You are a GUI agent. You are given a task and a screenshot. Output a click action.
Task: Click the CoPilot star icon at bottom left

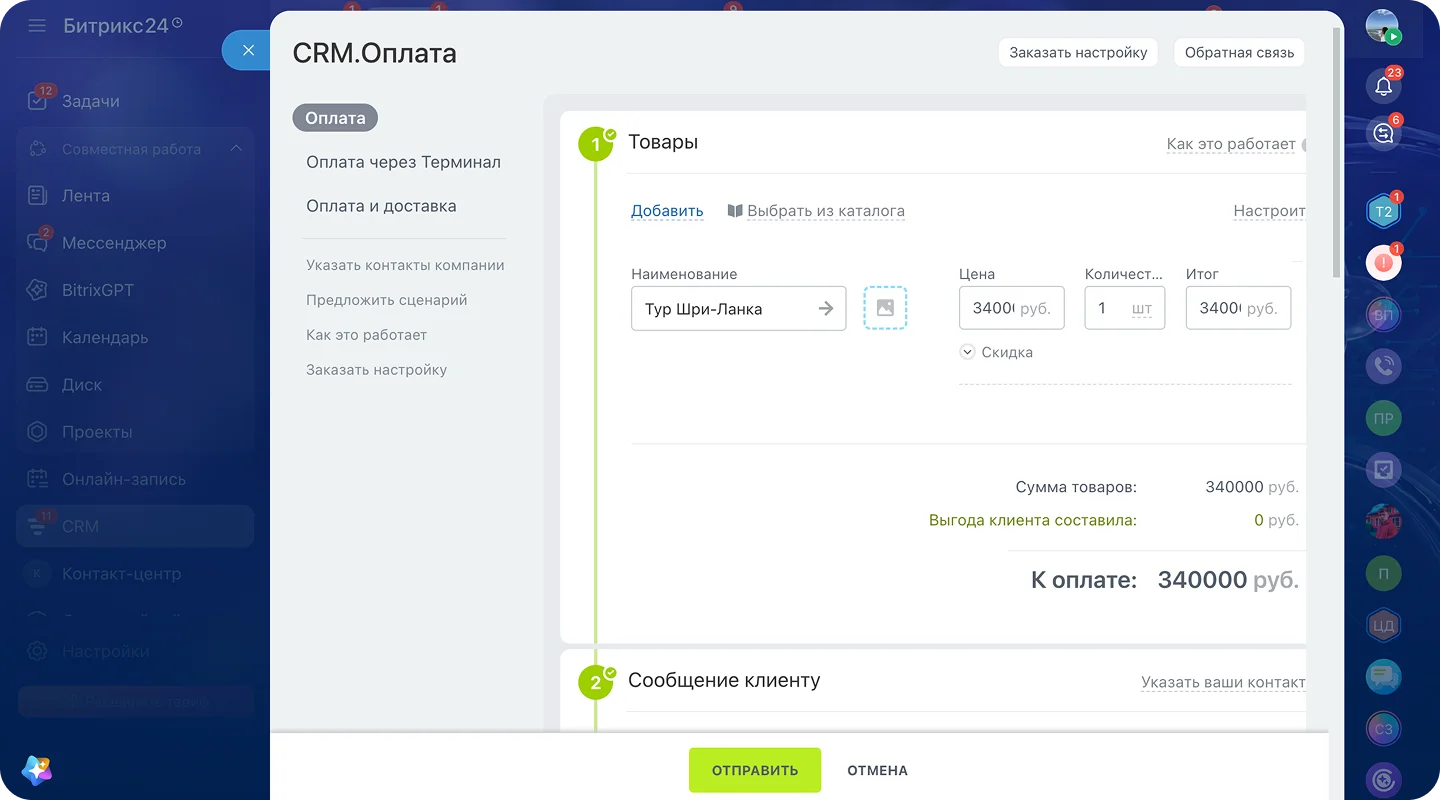tap(37, 769)
